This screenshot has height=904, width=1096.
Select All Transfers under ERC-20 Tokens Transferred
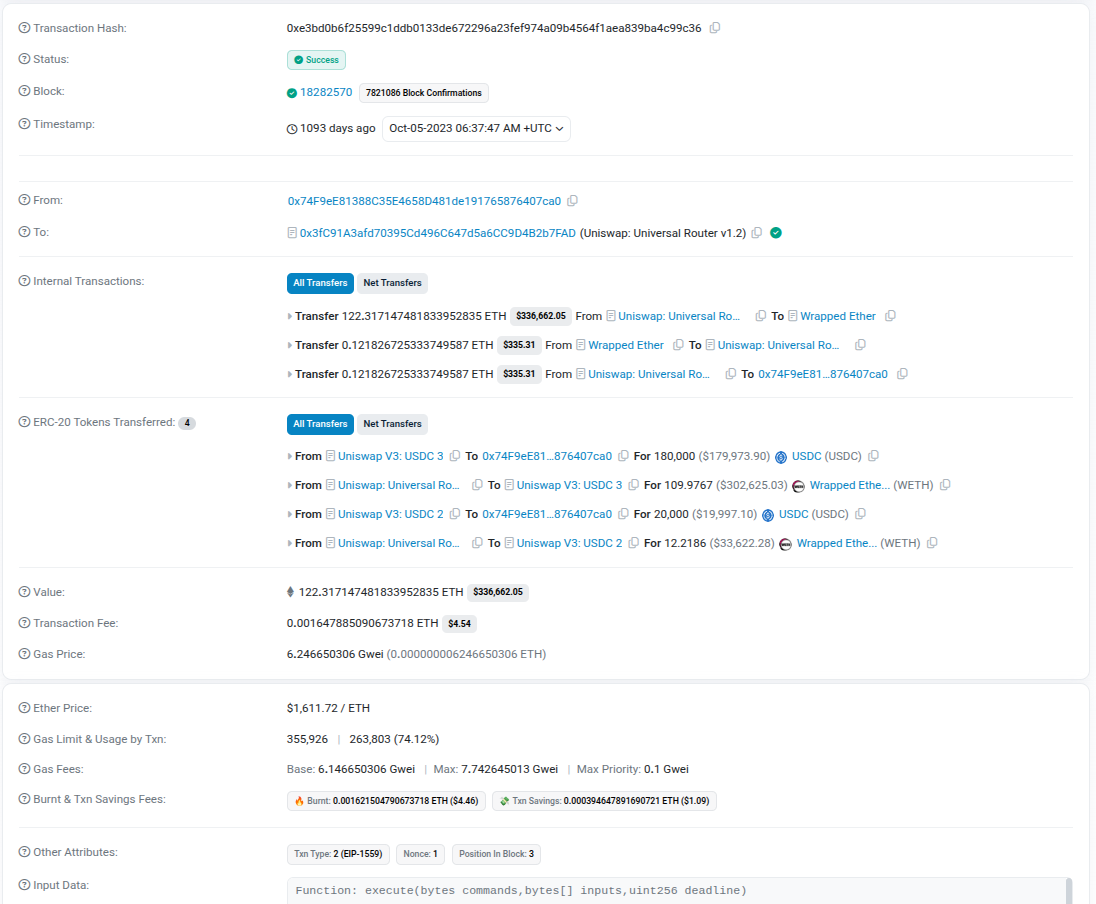click(x=320, y=424)
